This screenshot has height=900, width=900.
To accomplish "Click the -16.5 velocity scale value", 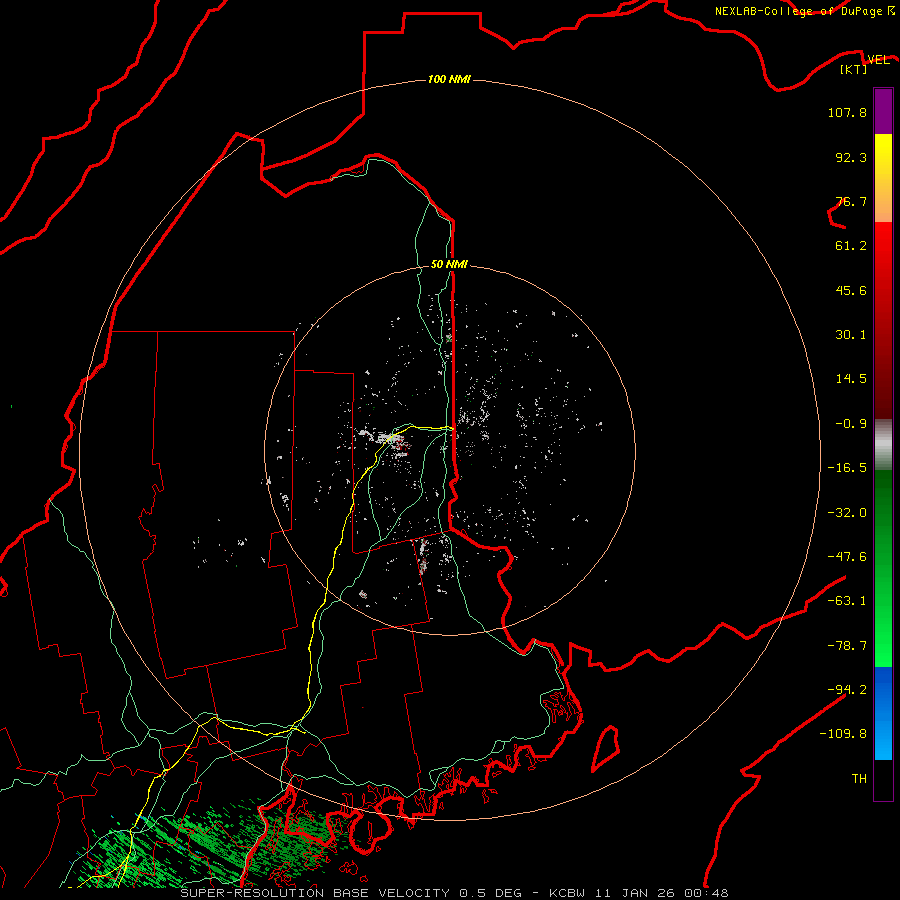I will coord(847,468).
